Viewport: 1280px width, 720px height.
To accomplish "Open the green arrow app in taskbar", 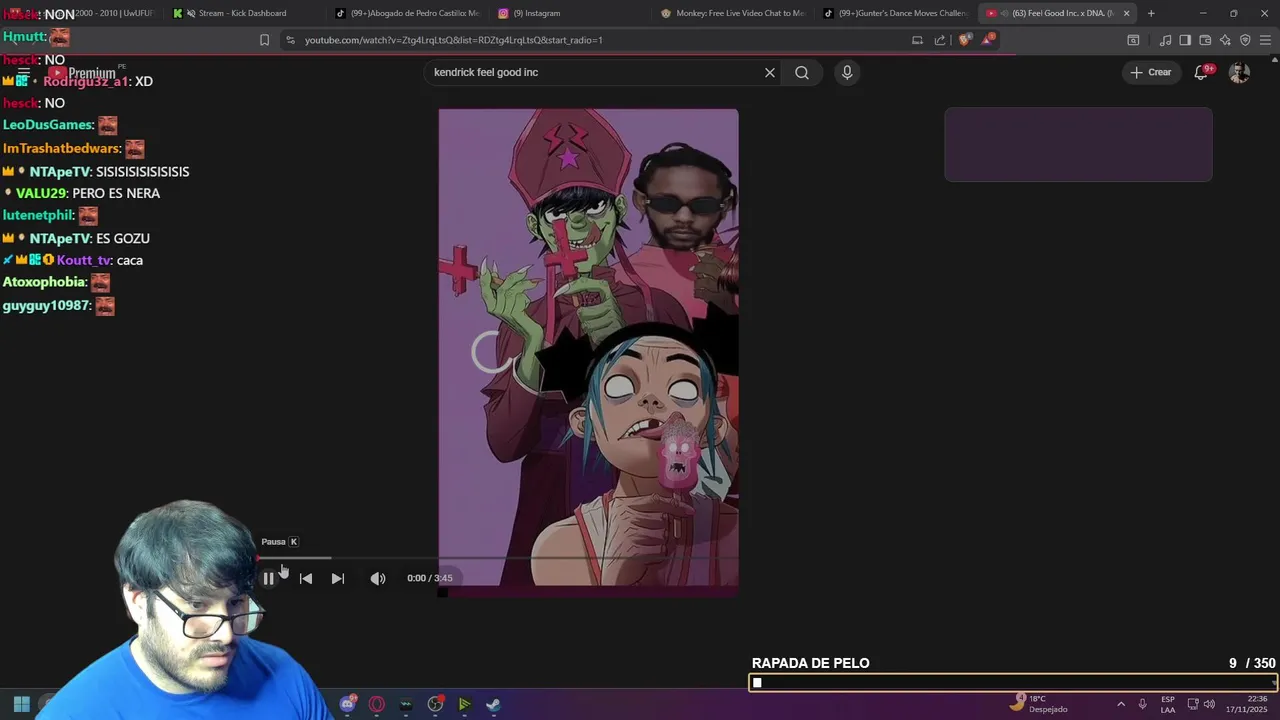I will [464, 704].
